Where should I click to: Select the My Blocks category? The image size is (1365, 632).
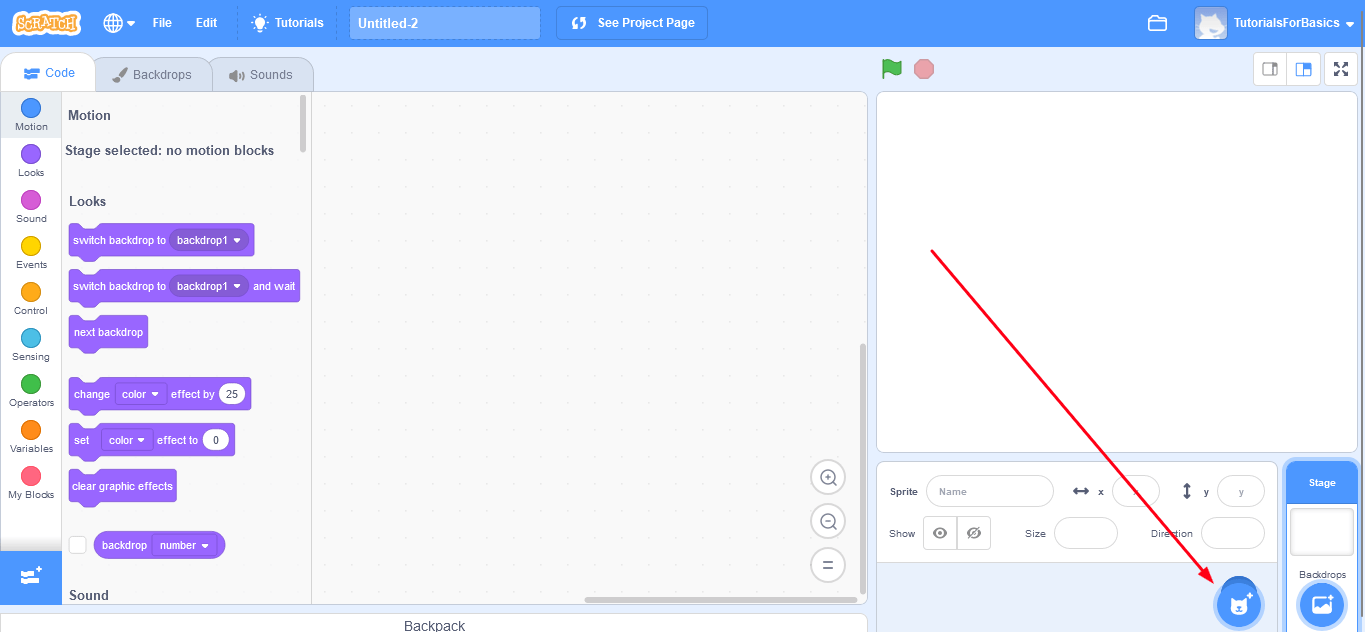[31, 483]
